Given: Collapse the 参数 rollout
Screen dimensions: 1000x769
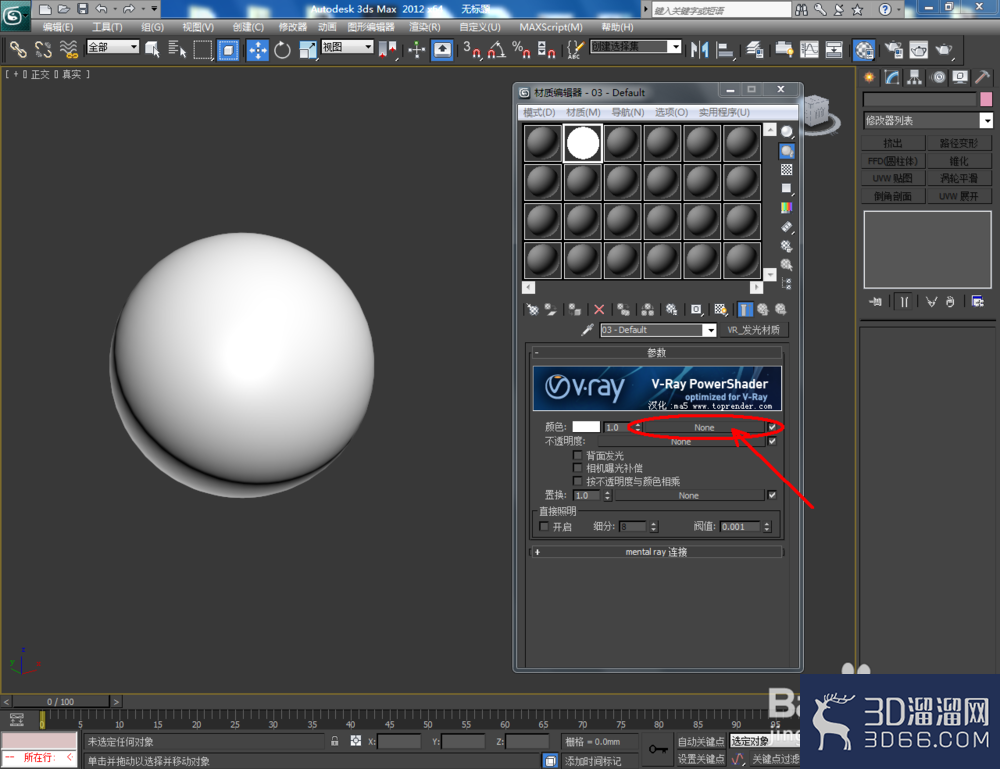Looking at the screenshot, I should click(x=656, y=353).
